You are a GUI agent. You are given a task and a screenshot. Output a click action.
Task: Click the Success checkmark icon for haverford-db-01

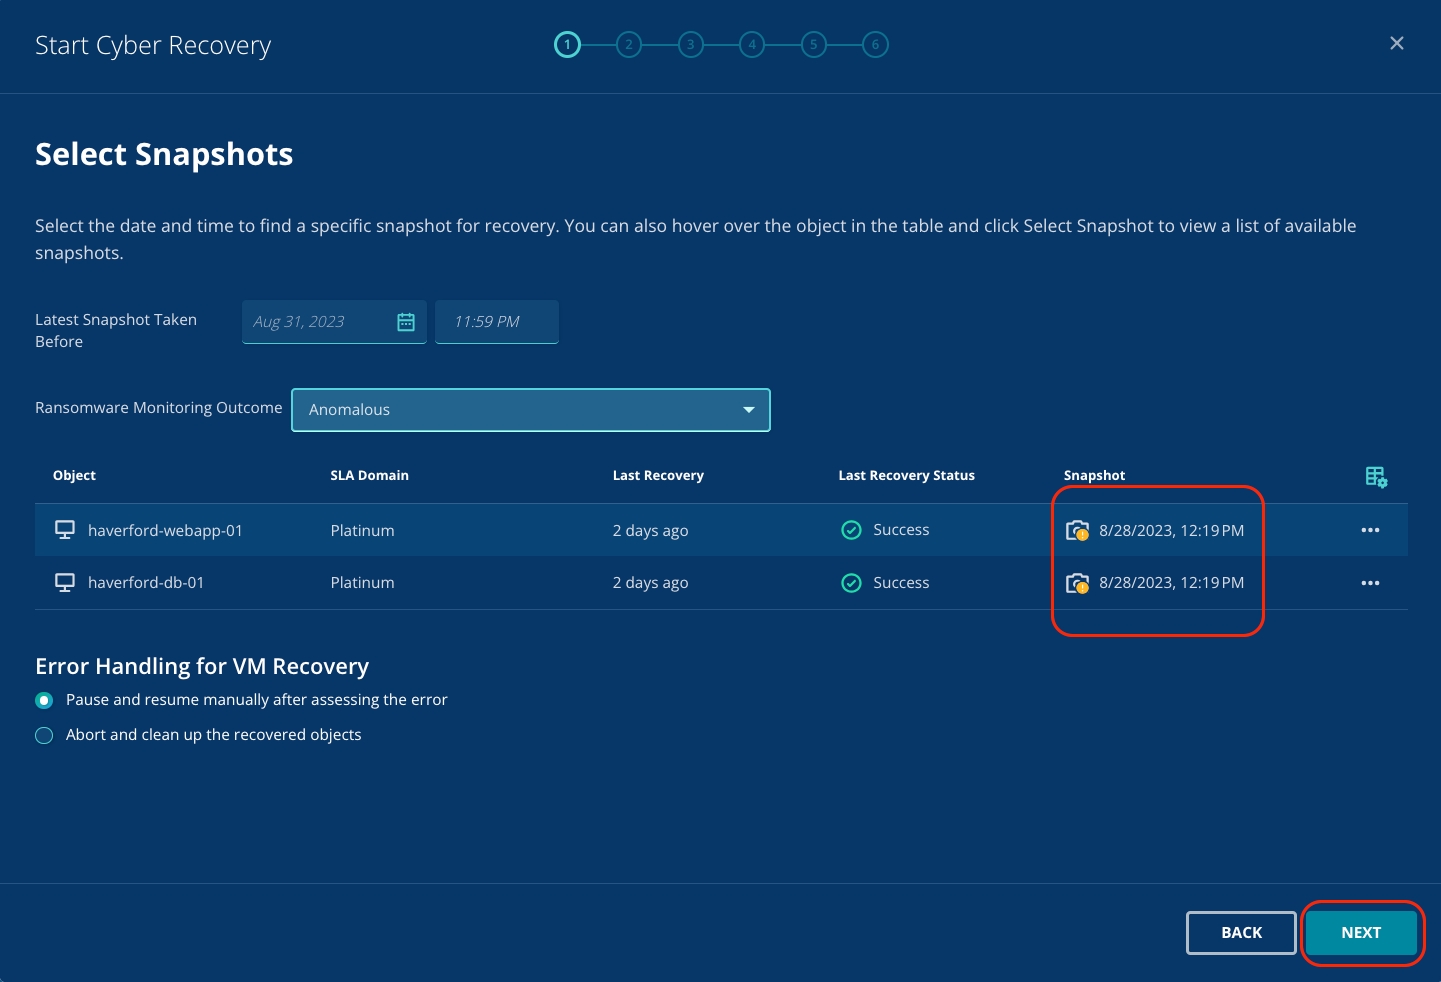pyautogui.click(x=851, y=583)
